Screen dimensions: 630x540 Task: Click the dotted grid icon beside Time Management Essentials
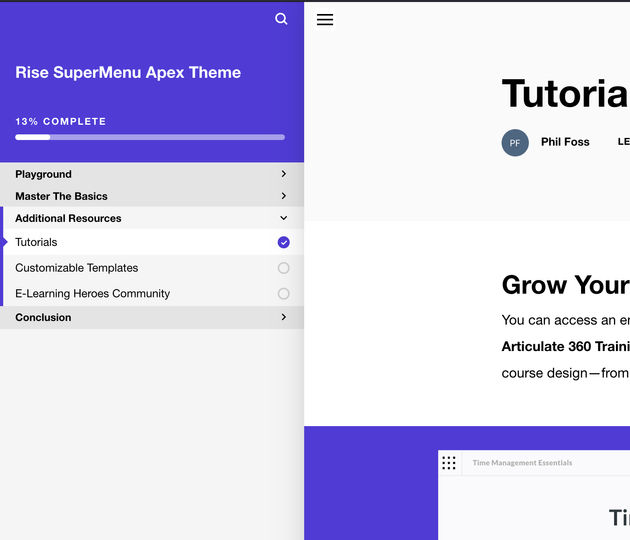pos(449,463)
